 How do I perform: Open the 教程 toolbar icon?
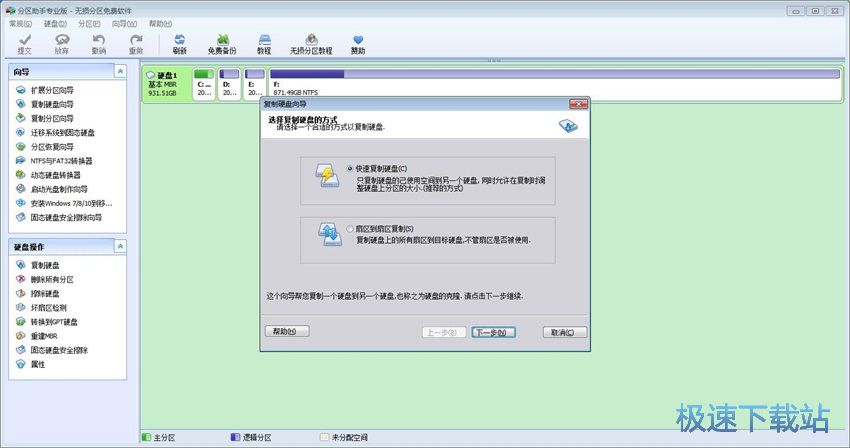pos(264,44)
